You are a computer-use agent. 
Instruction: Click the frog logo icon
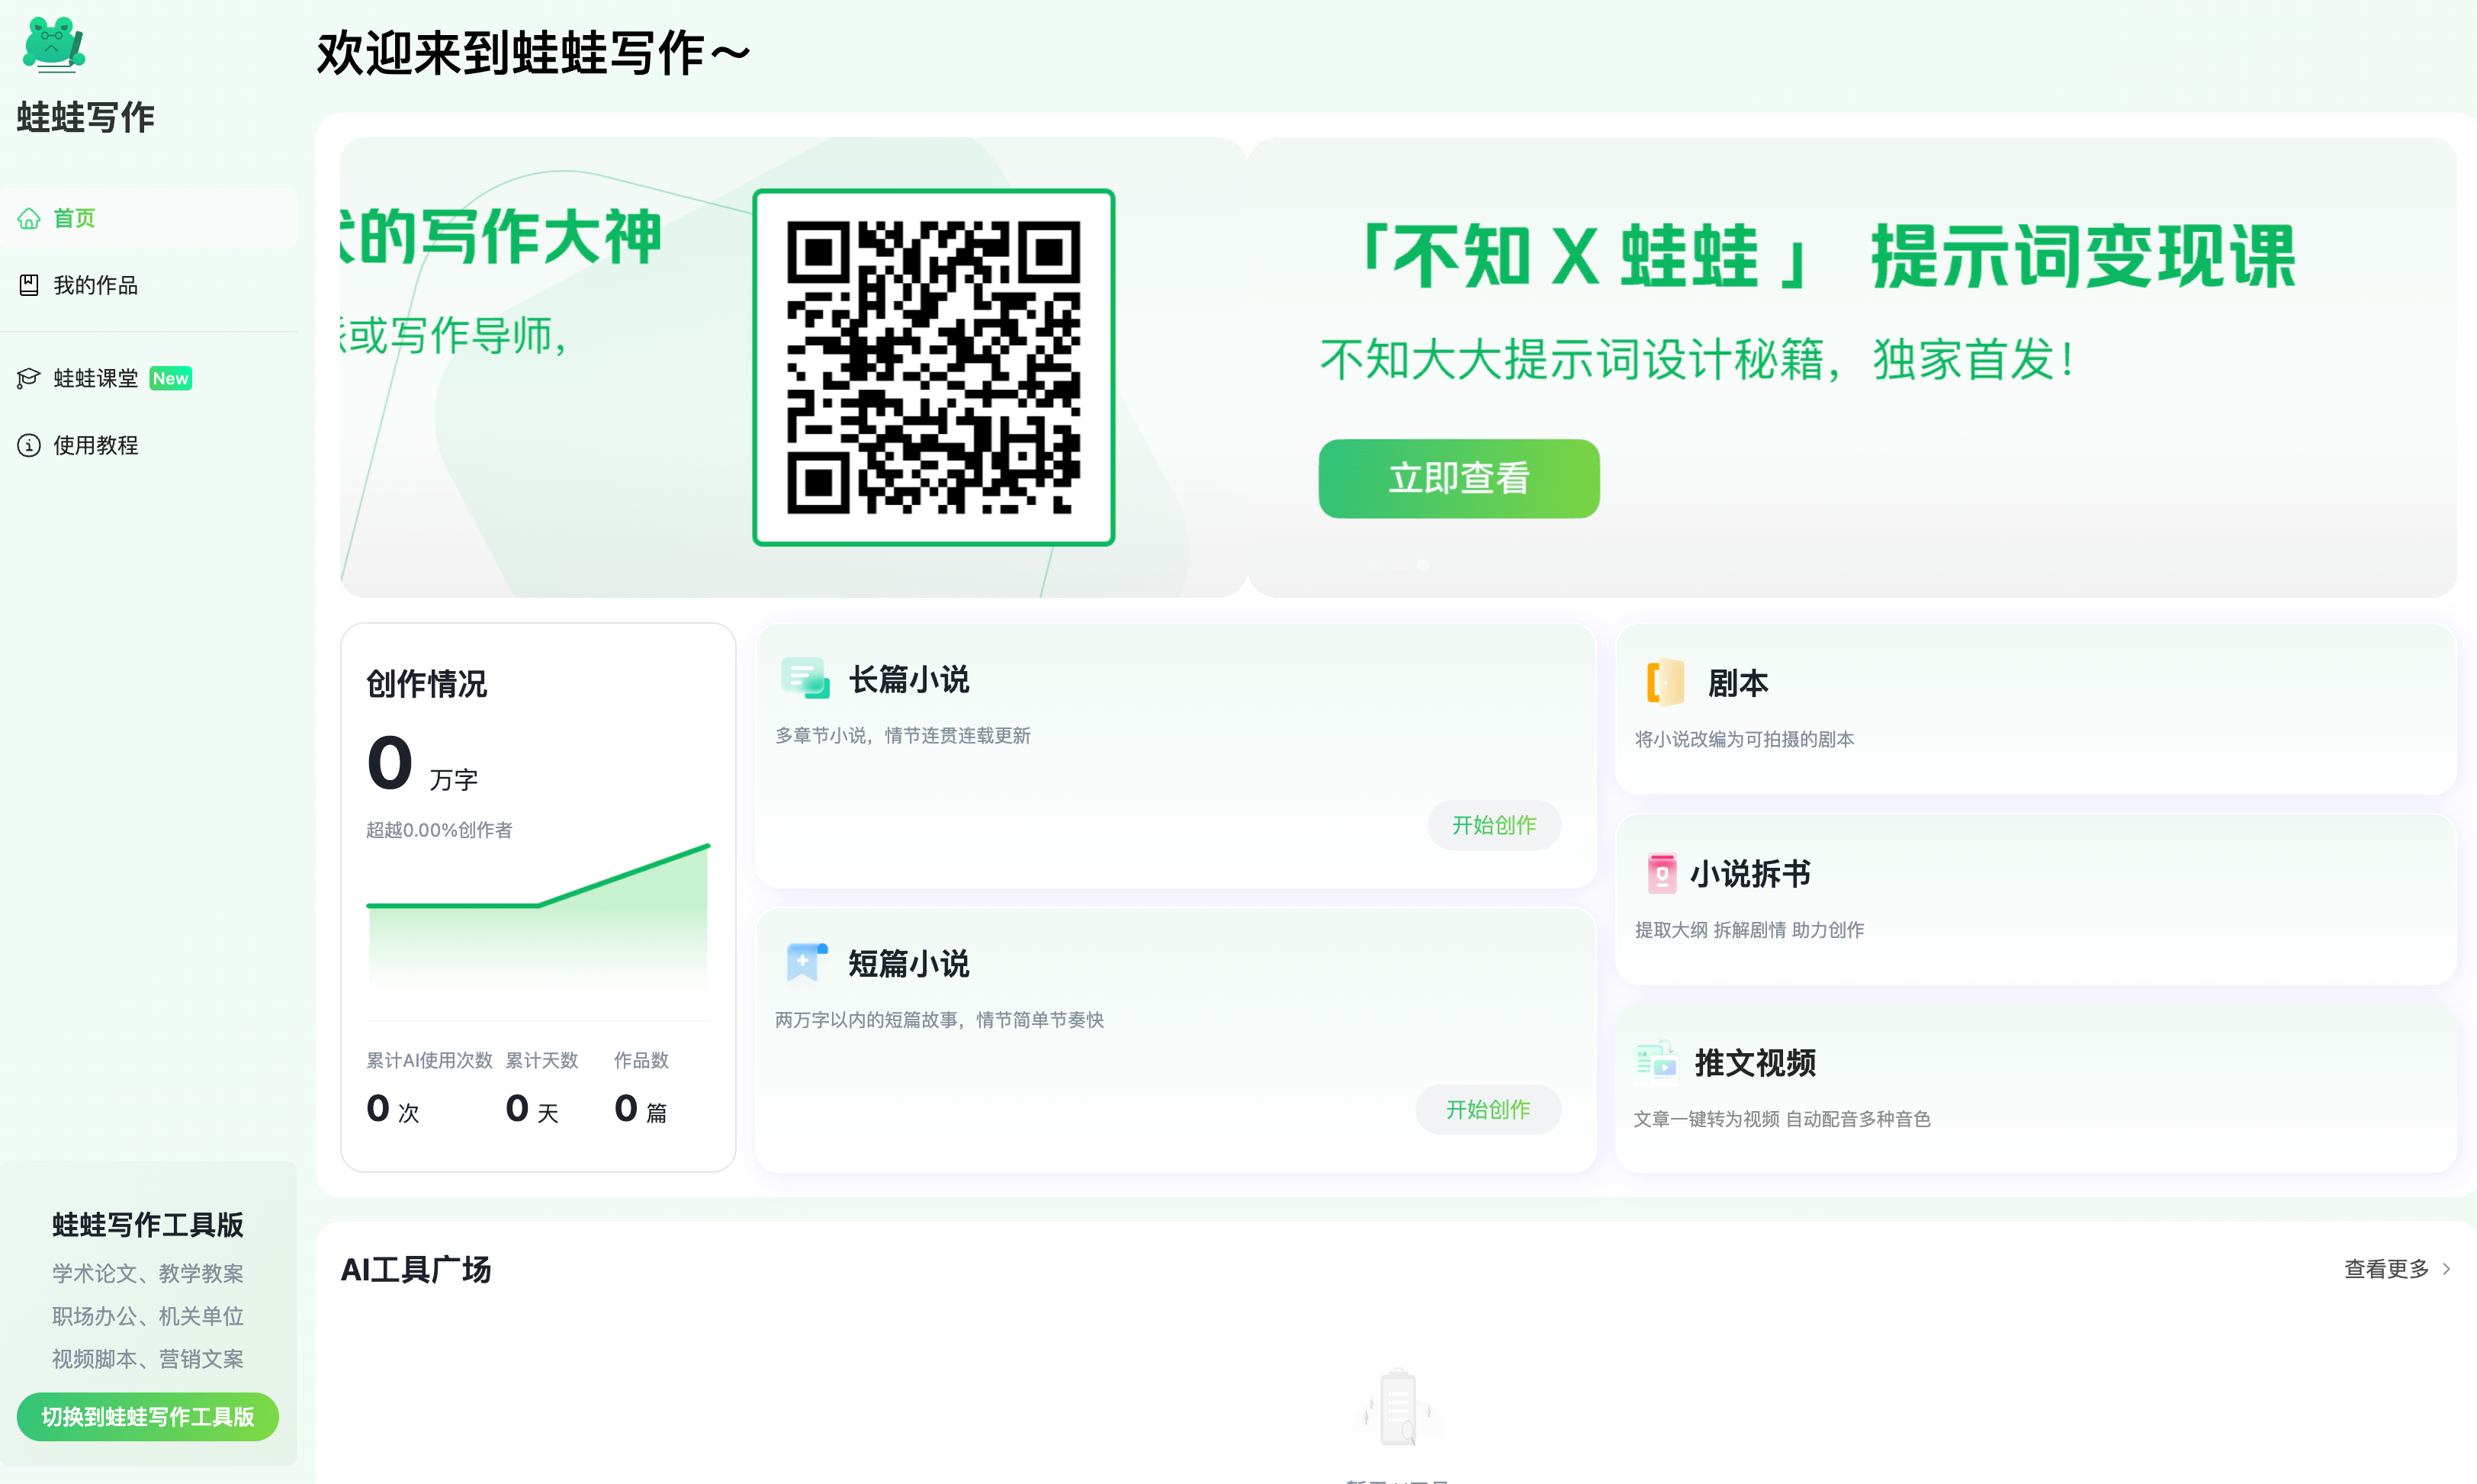pyautogui.click(x=54, y=45)
